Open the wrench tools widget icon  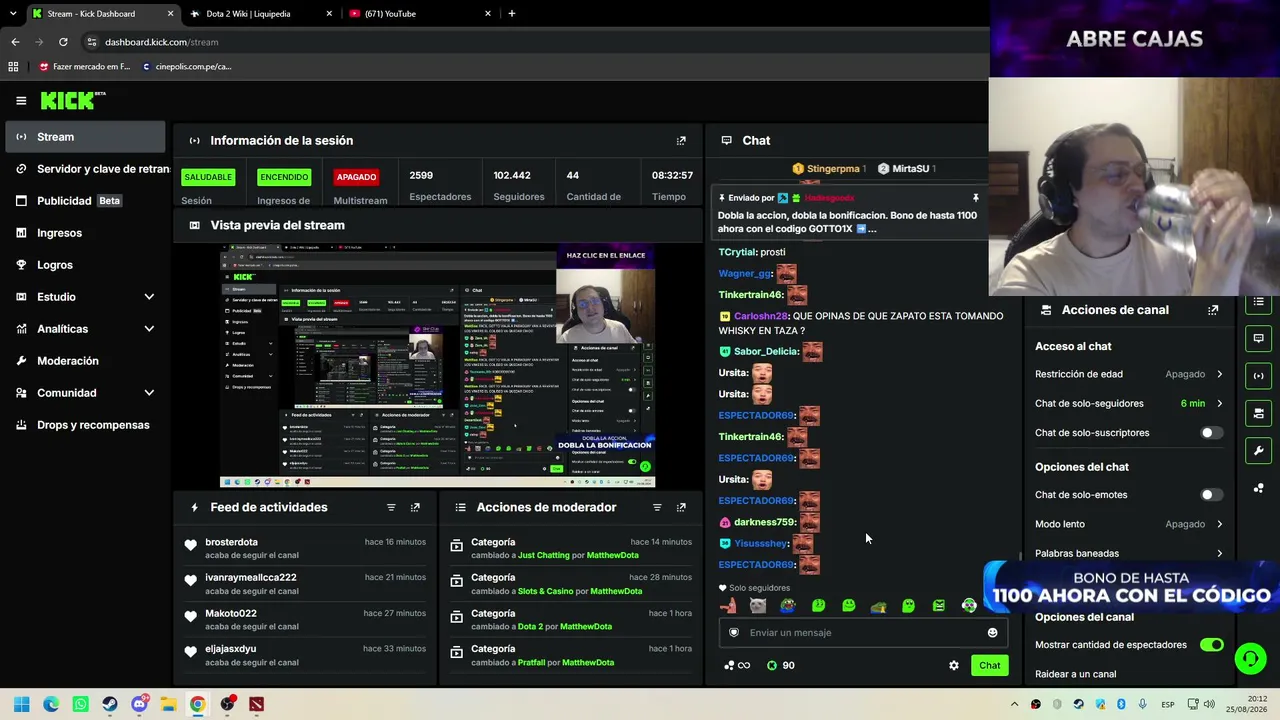pyautogui.click(x=1258, y=450)
